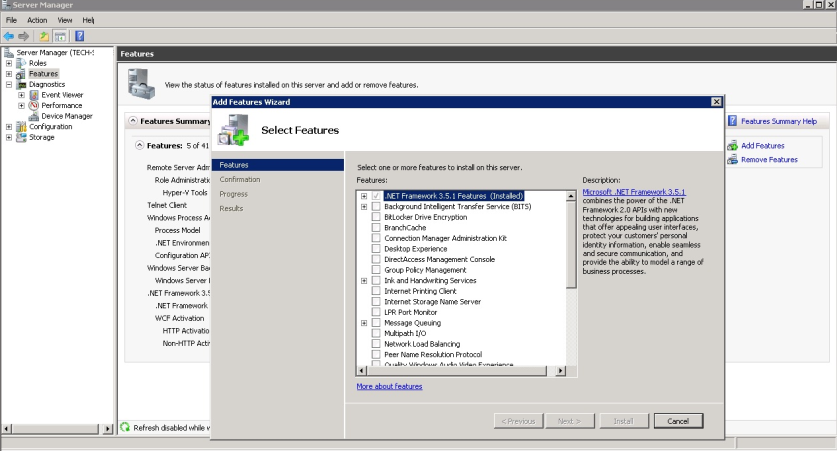Enable Group Policy Management checkbox
Viewport: 837px width, 451px height.
click(x=376, y=270)
